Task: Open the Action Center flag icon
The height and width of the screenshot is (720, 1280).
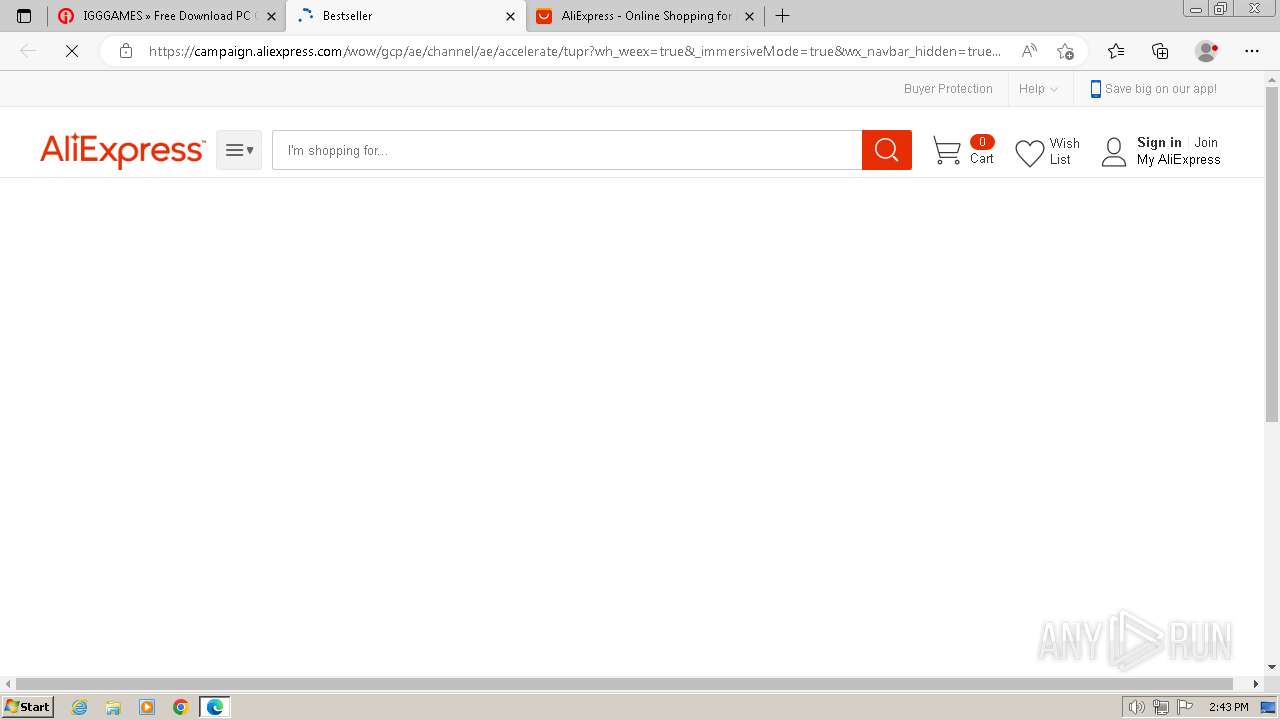Action: click(1185, 707)
